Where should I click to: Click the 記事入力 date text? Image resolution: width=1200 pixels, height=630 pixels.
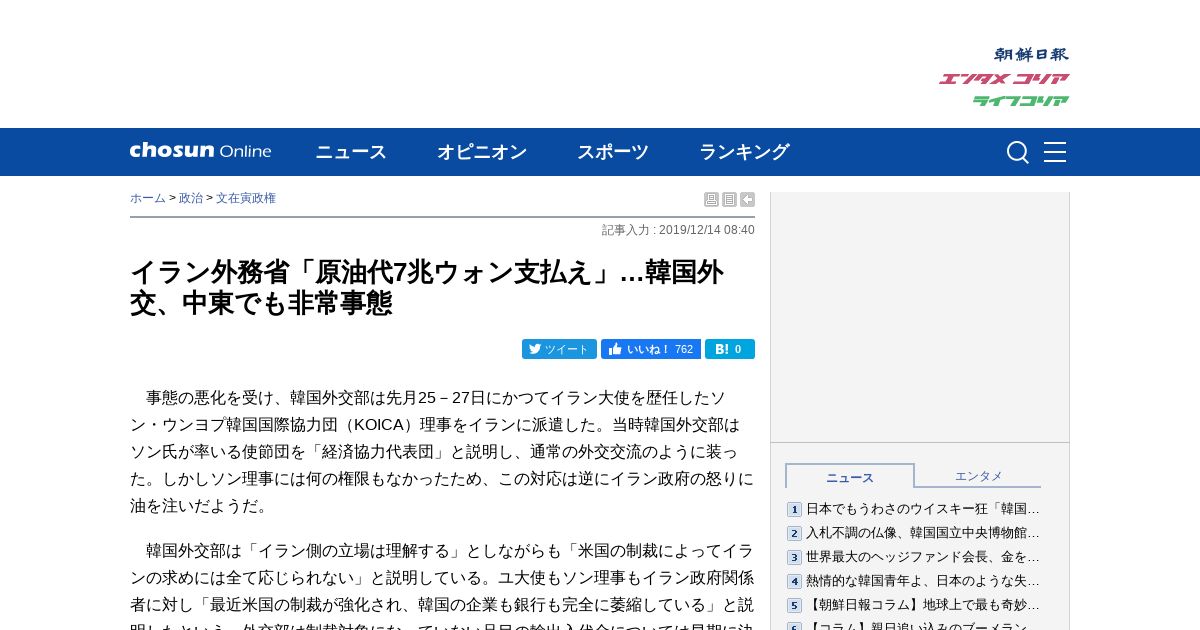click(678, 230)
